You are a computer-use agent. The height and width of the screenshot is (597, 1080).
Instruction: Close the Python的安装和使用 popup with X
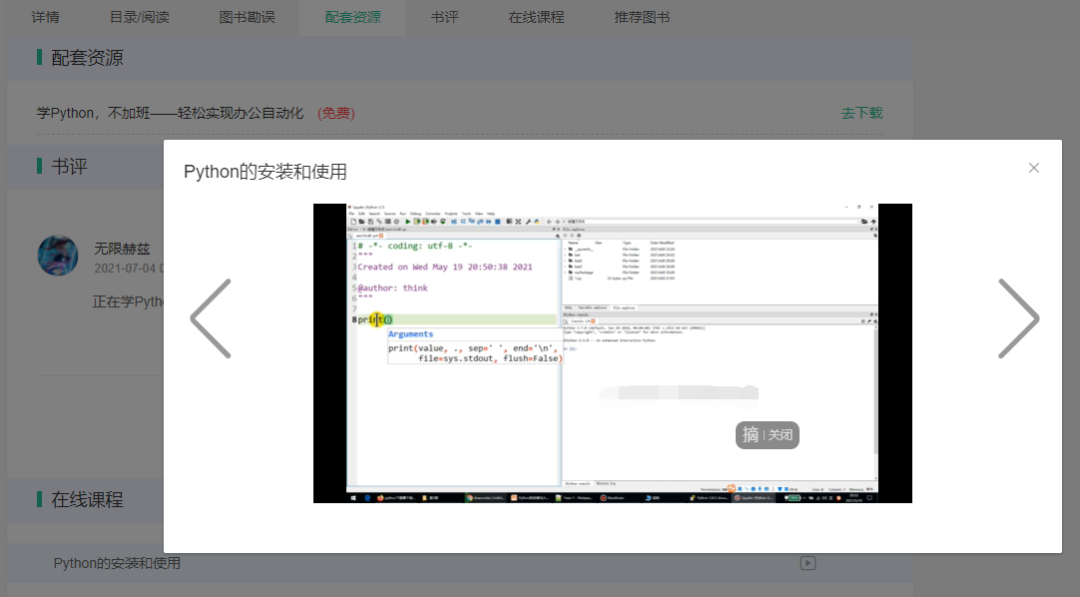pyautogui.click(x=1033, y=168)
